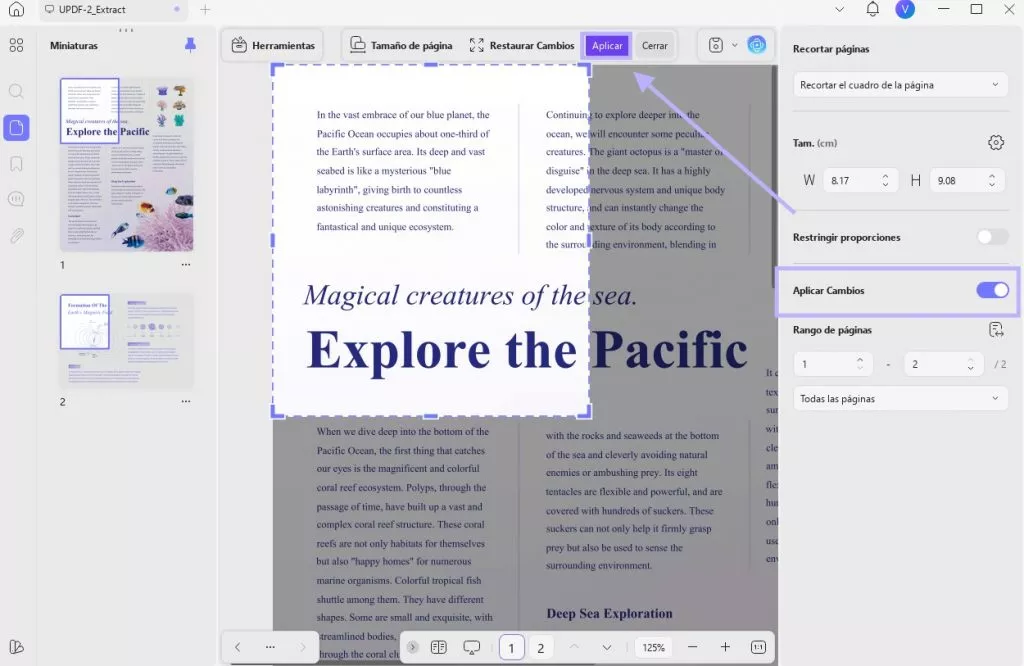Image resolution: width=1024 pixels, height=666 pixels.
Task: Expand the save options arrow
Action: point(735,45)
